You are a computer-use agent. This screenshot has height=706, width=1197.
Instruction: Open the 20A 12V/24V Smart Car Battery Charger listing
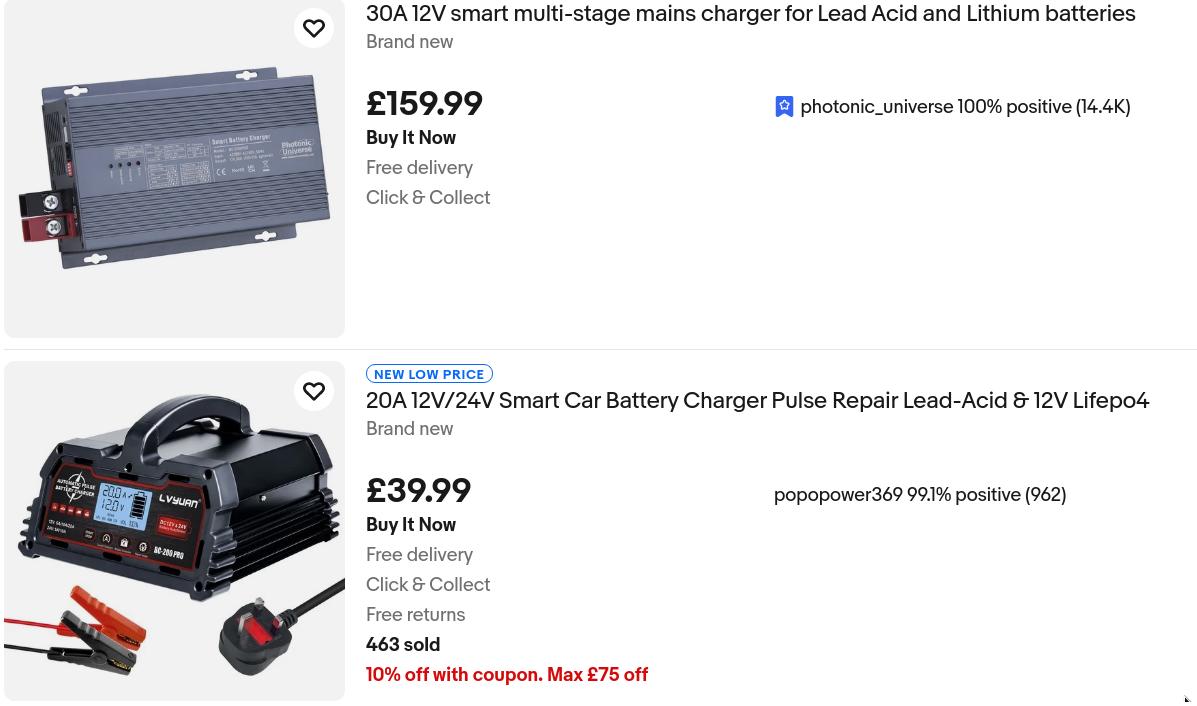tap(757, 401)
